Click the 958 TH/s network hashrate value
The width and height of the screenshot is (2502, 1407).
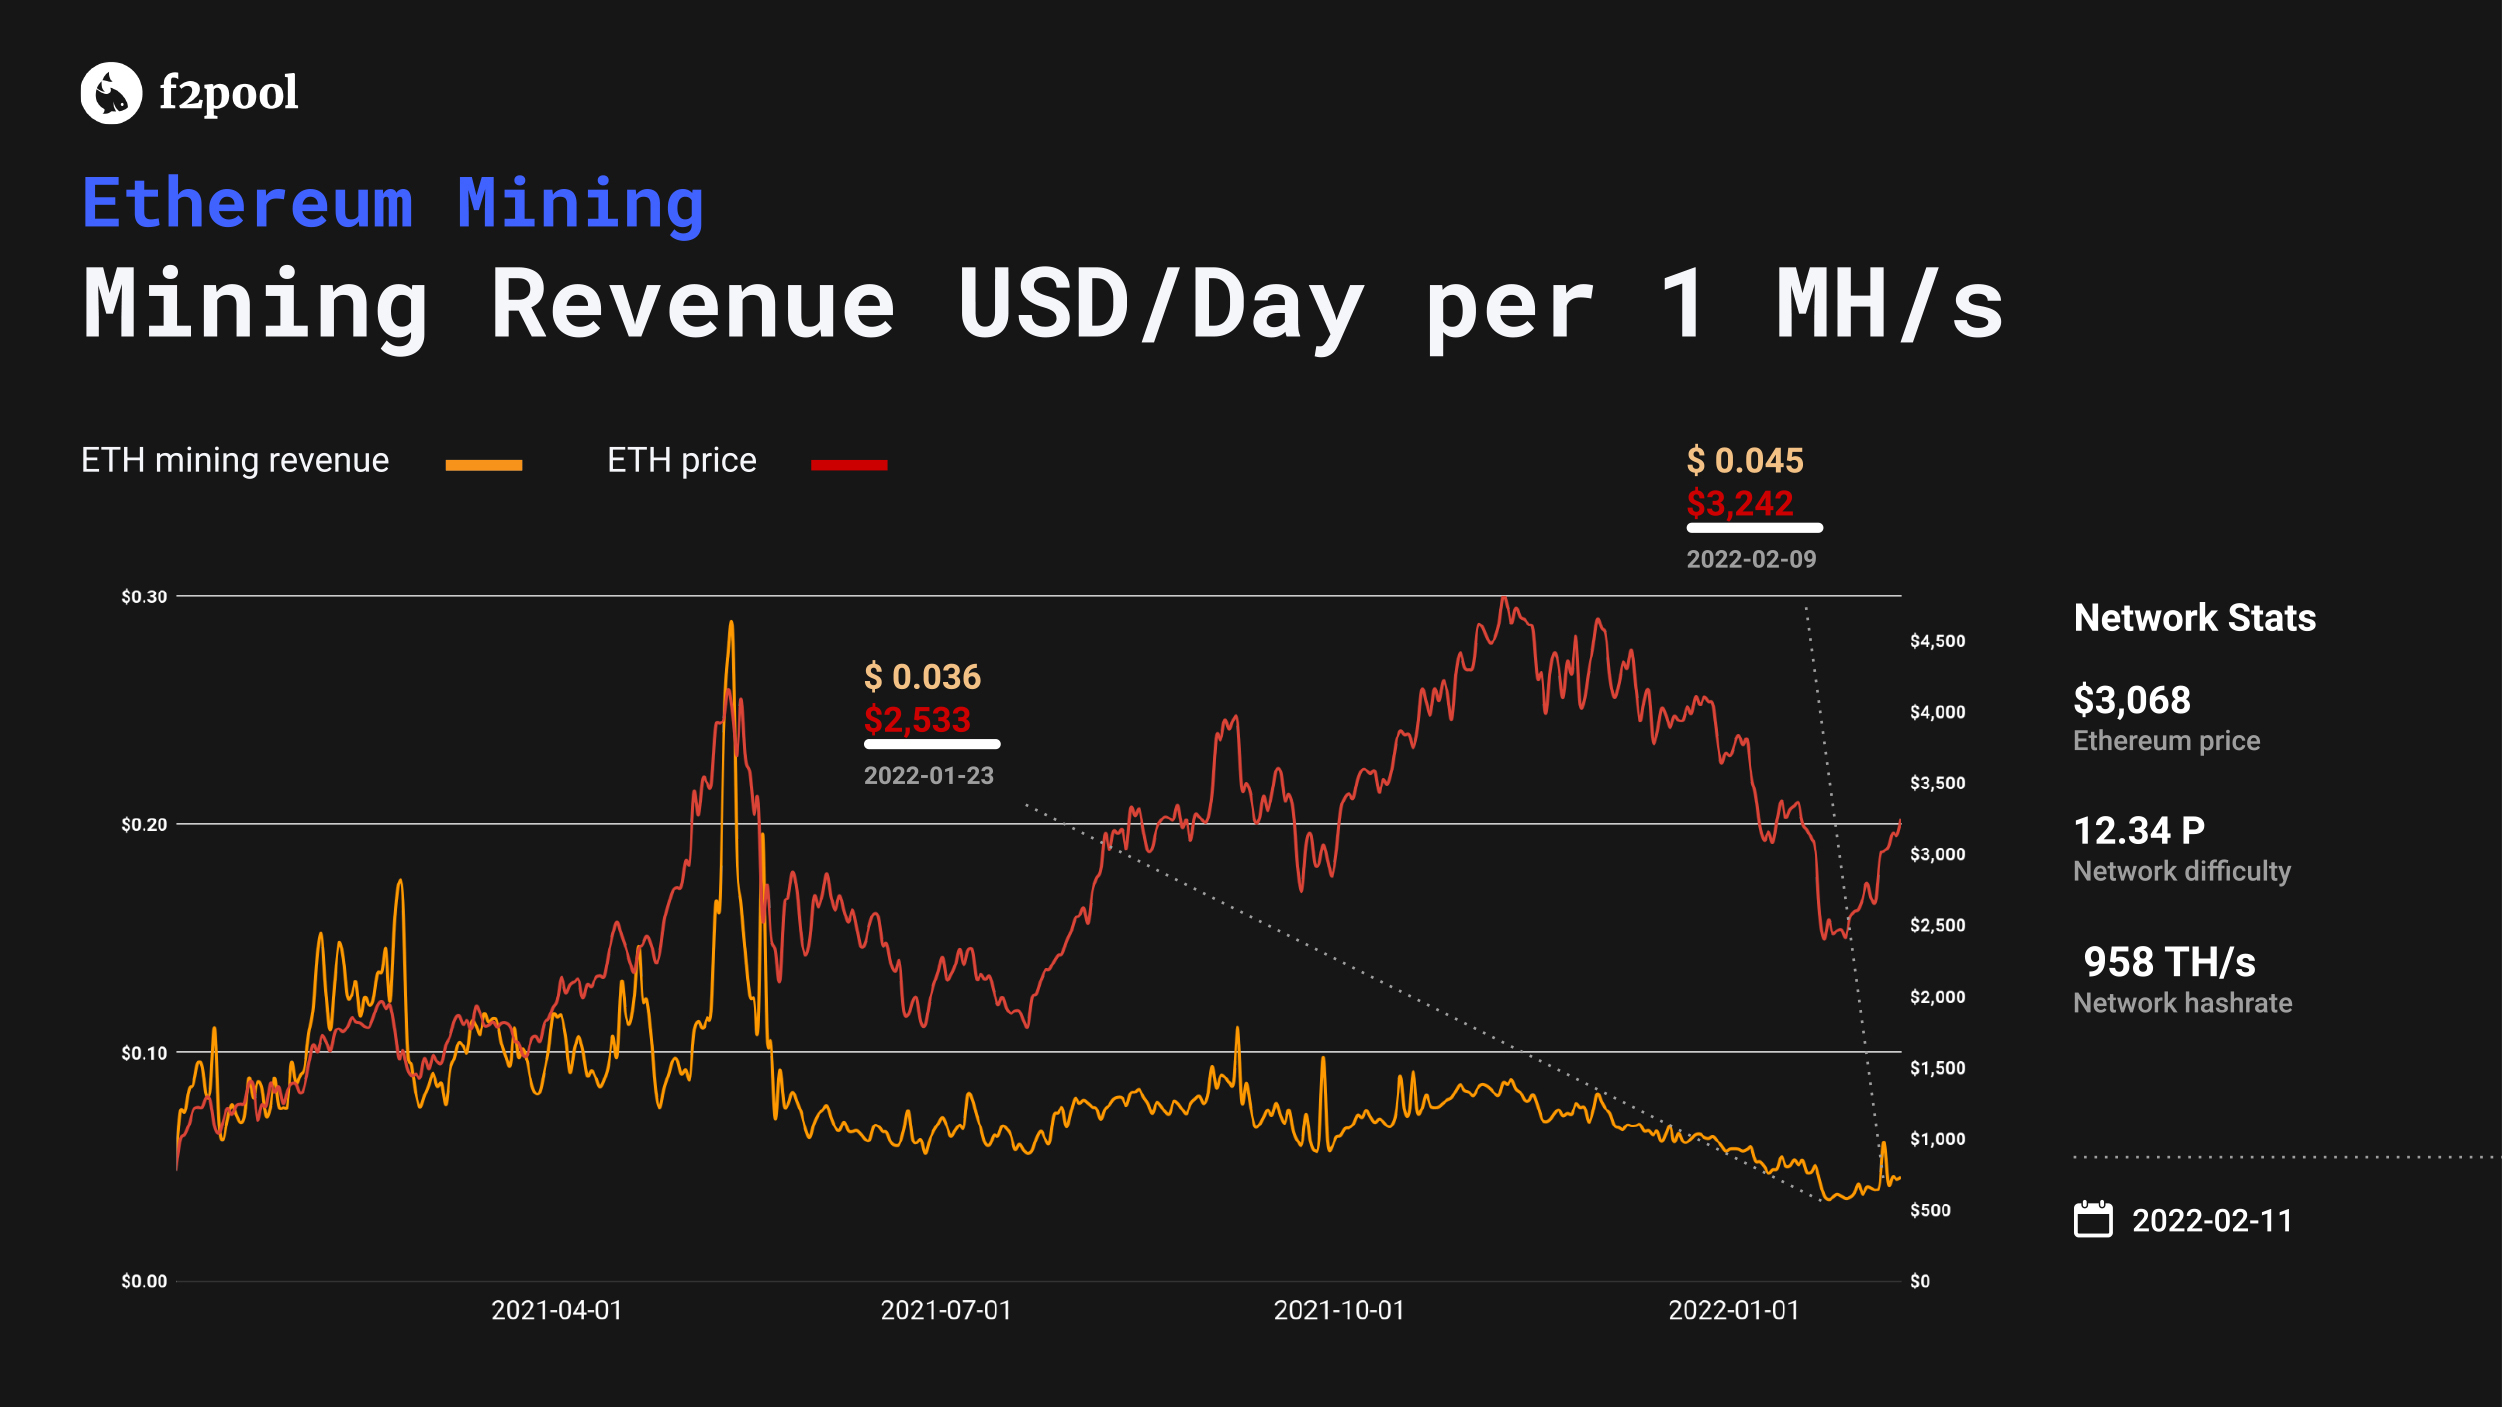click(x=2170, y=962)
